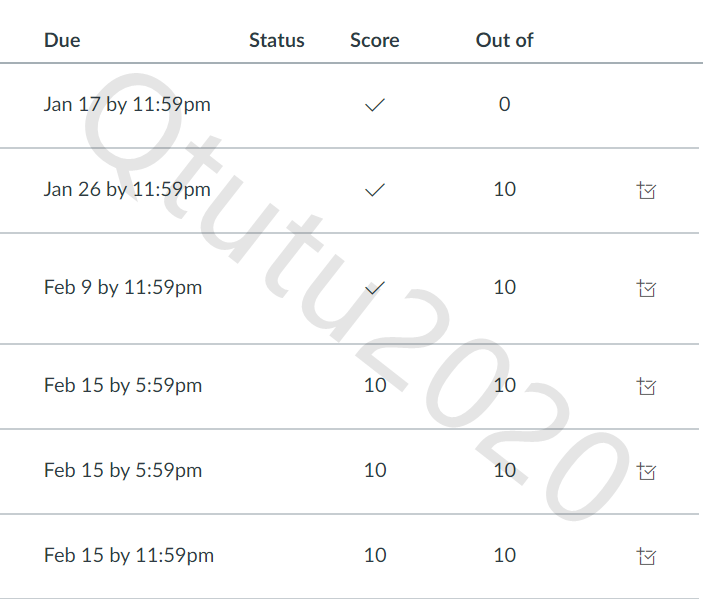Open scoring details for lower Feb 15 5:59pm row
Viewport: 703px width, 599px height.
tap(646, 471)
